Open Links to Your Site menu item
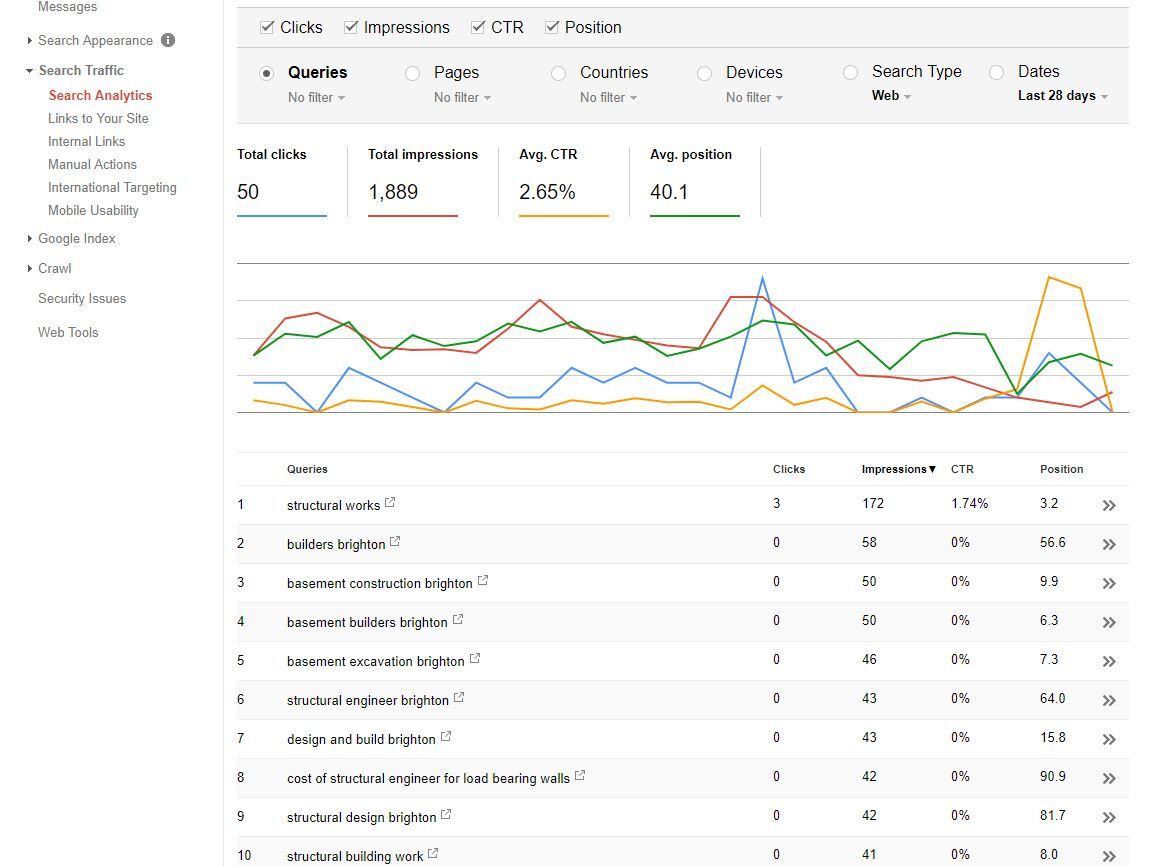 (x=98, y=118)
